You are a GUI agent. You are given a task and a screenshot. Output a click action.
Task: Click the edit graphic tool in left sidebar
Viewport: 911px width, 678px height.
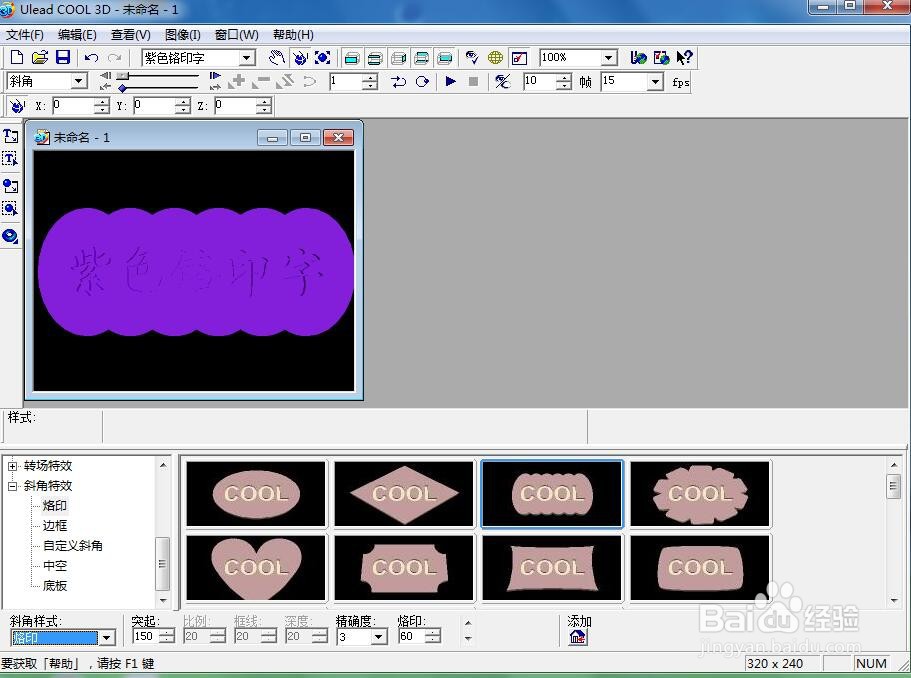pyautogui.click(x=10, y=209)
